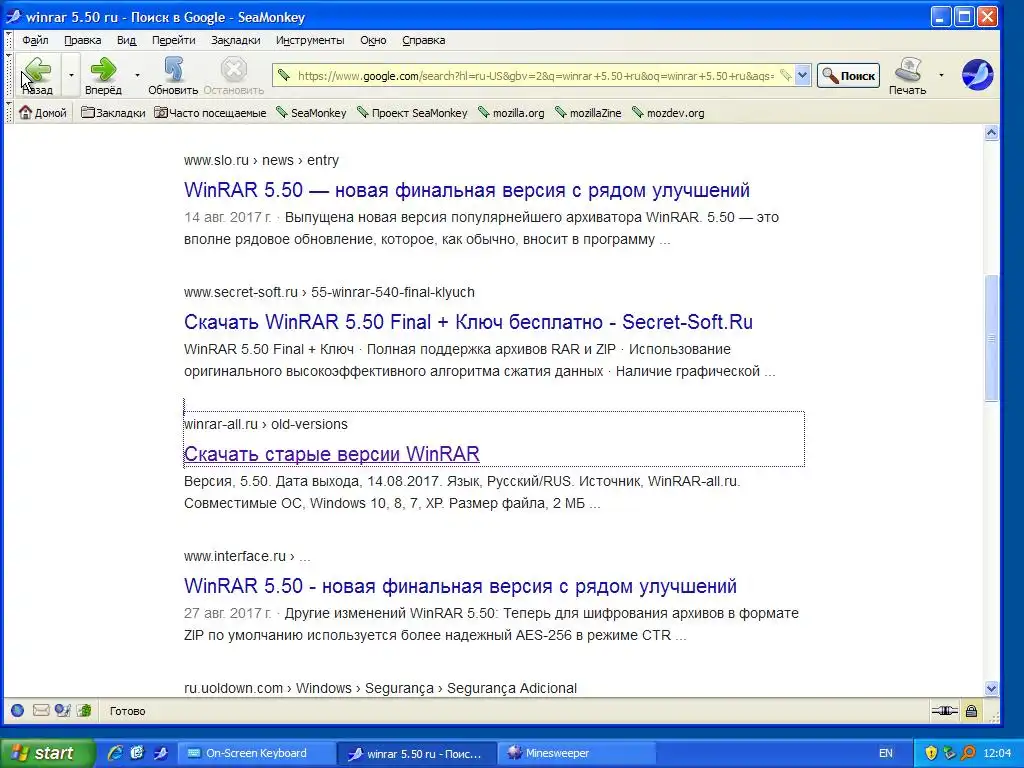
Task: Open the Часто посещаемые folder
Action: coord(210,112)
